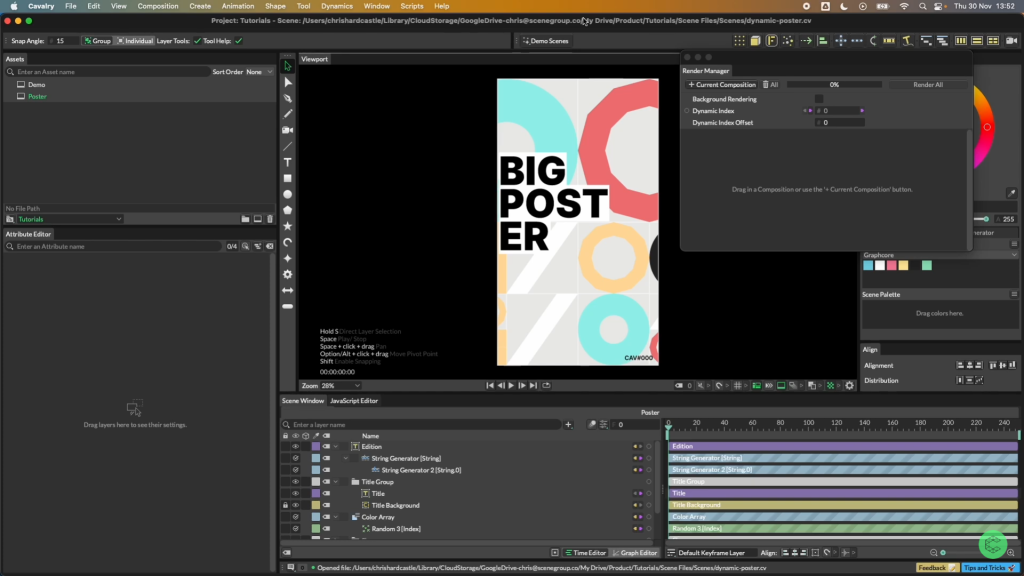Screen dimensions: 1024x576
Task: Click the add layer plus icon
Action: point(569,425)
